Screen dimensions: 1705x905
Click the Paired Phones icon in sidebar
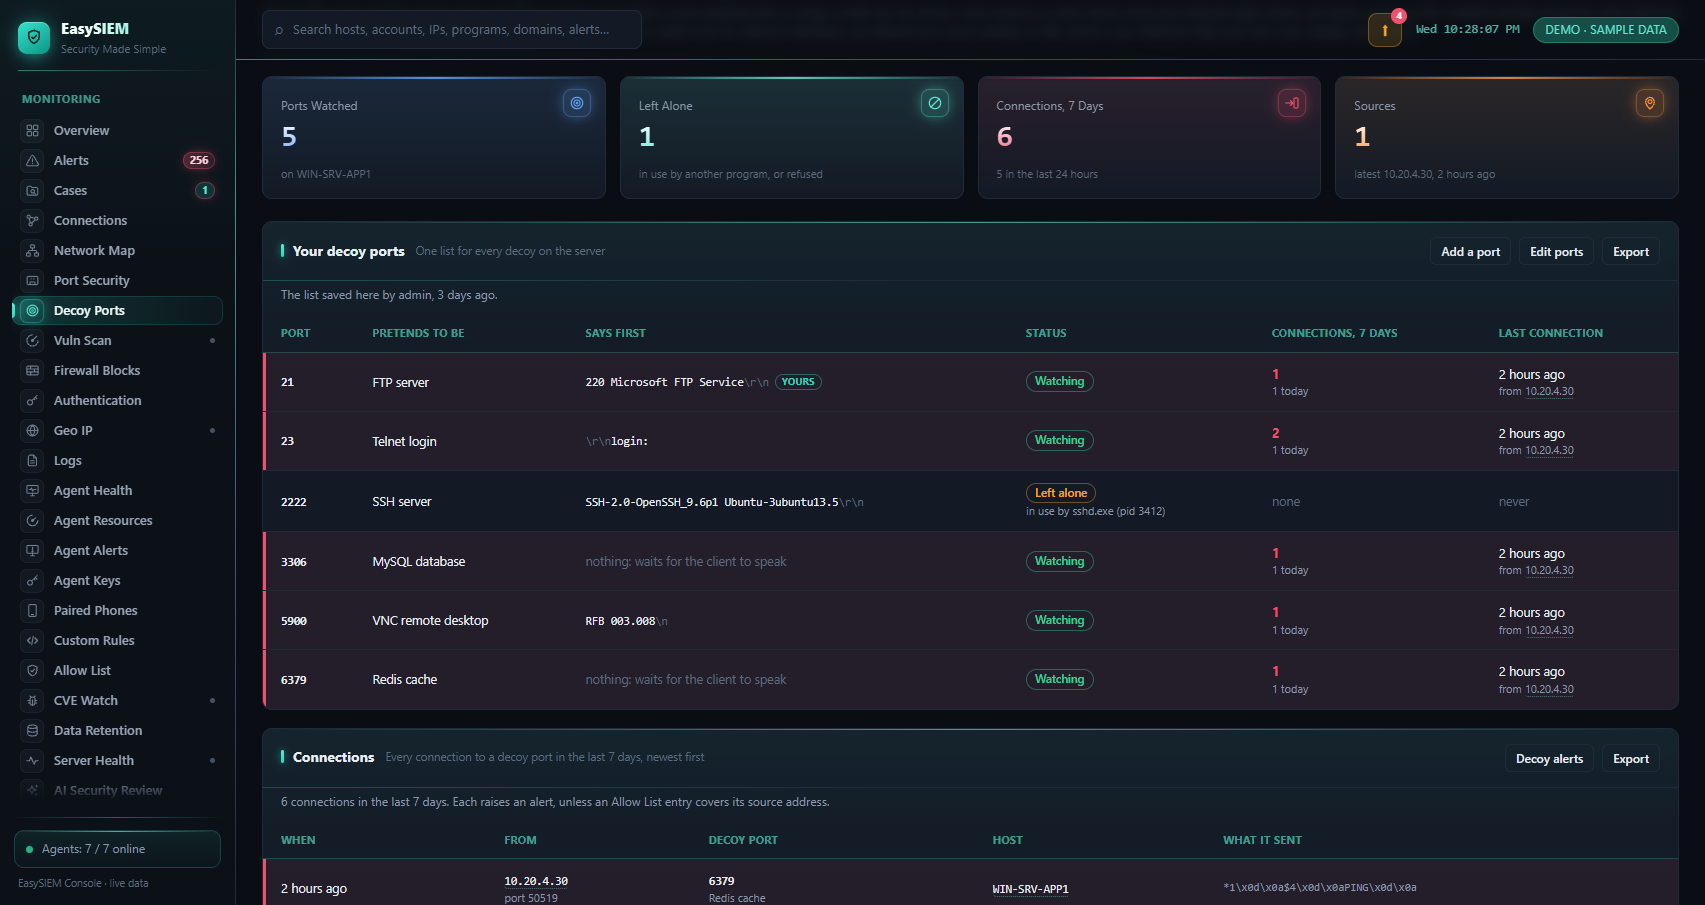pos(33,611)
